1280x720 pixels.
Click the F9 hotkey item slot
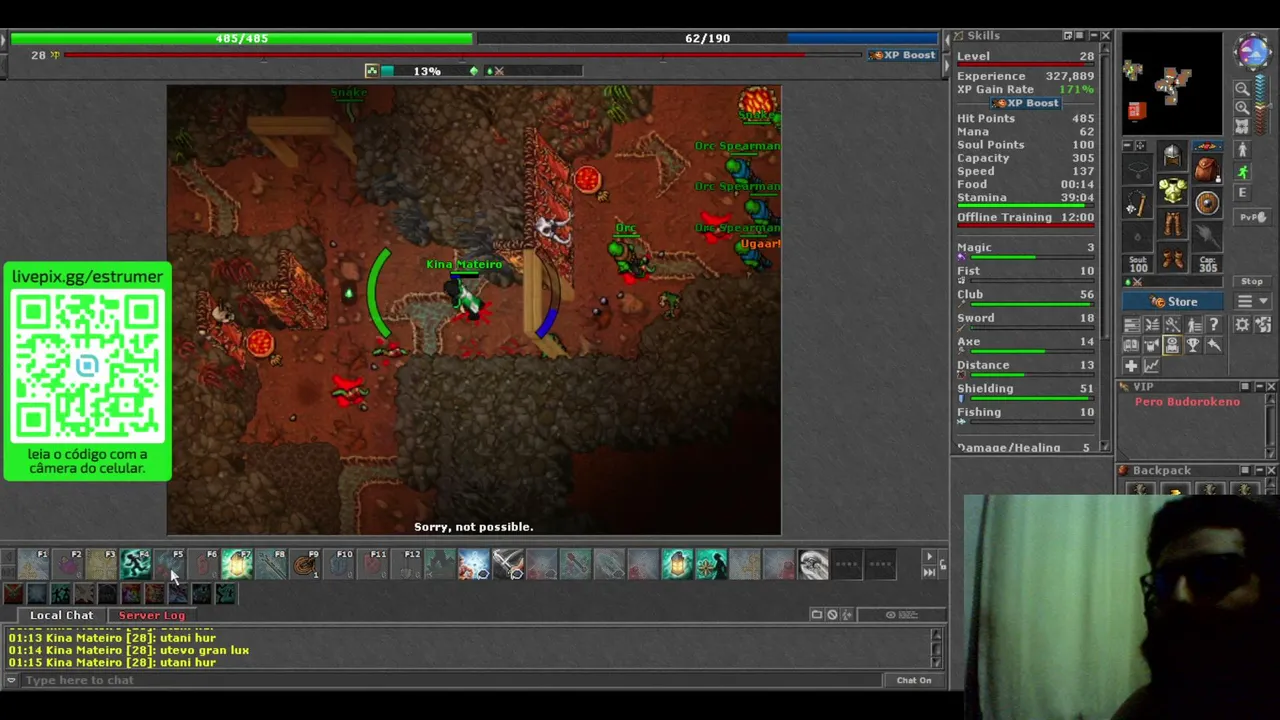coord(305,565)
